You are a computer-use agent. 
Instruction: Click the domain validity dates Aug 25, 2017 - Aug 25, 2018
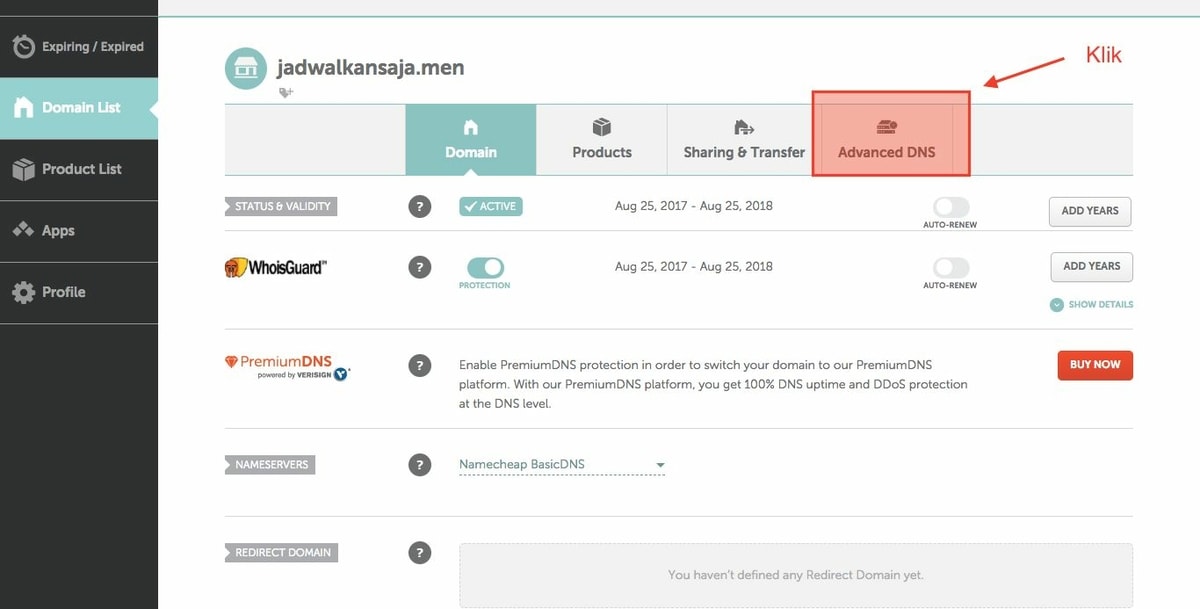click(x=694, y=206)
